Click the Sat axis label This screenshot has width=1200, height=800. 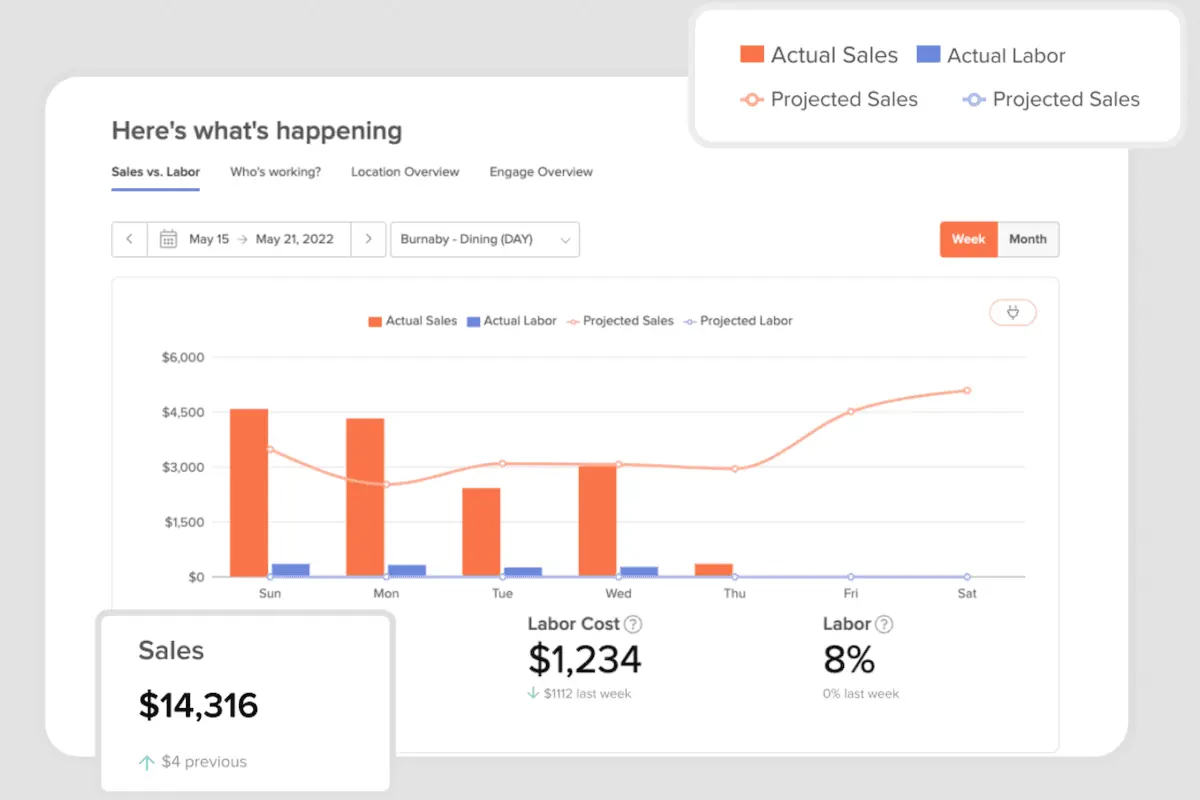pyautogui.click(x=967, y=594)
